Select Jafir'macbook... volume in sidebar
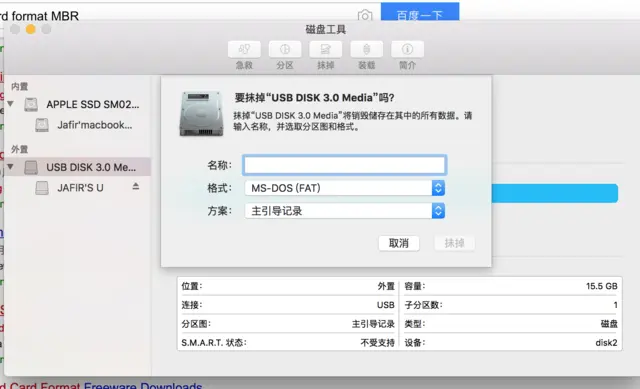The width and height of the screenshot is (640, 389). tap(95, 125)
